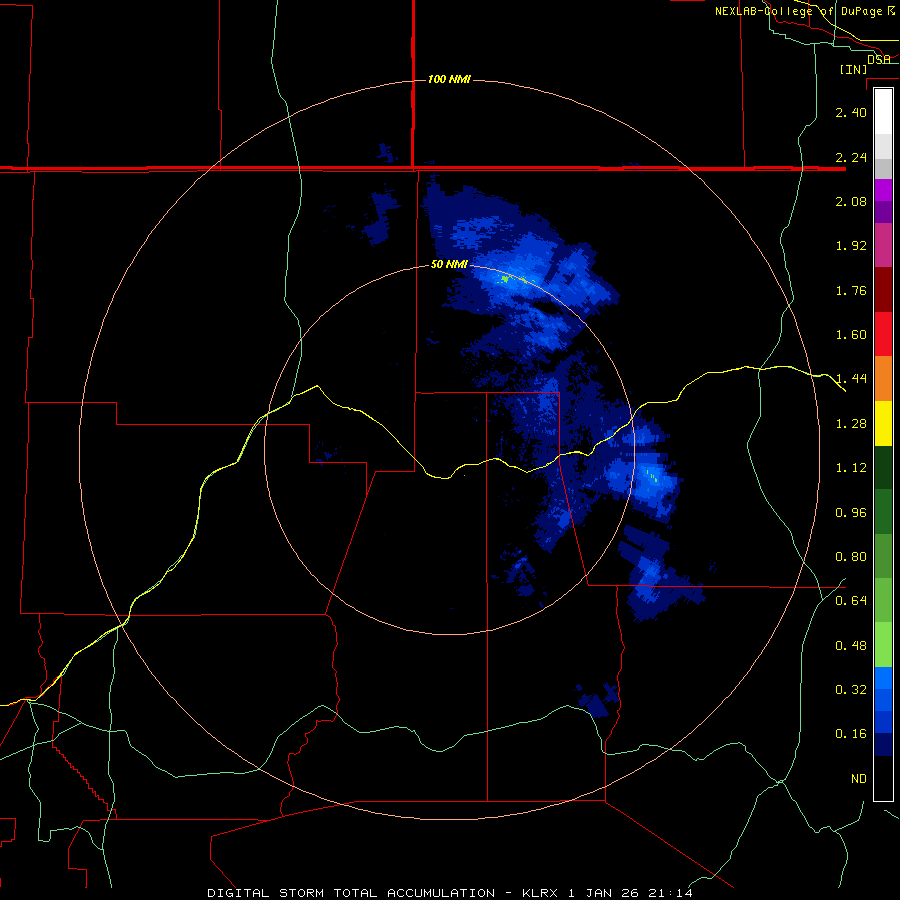Click the DSA product label
The height and width of the screenshot is (900, 900).
tap(878, 60)
